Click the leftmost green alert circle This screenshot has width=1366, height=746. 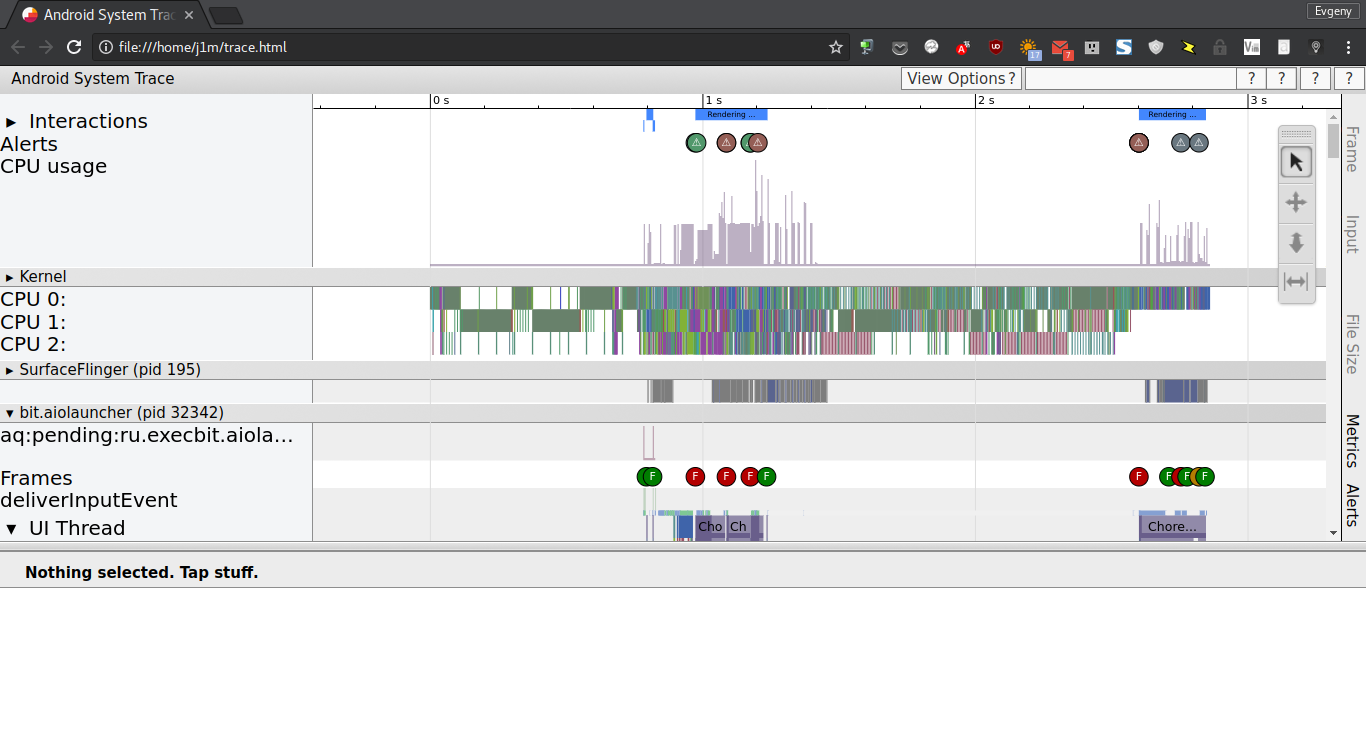coord(696,143)
